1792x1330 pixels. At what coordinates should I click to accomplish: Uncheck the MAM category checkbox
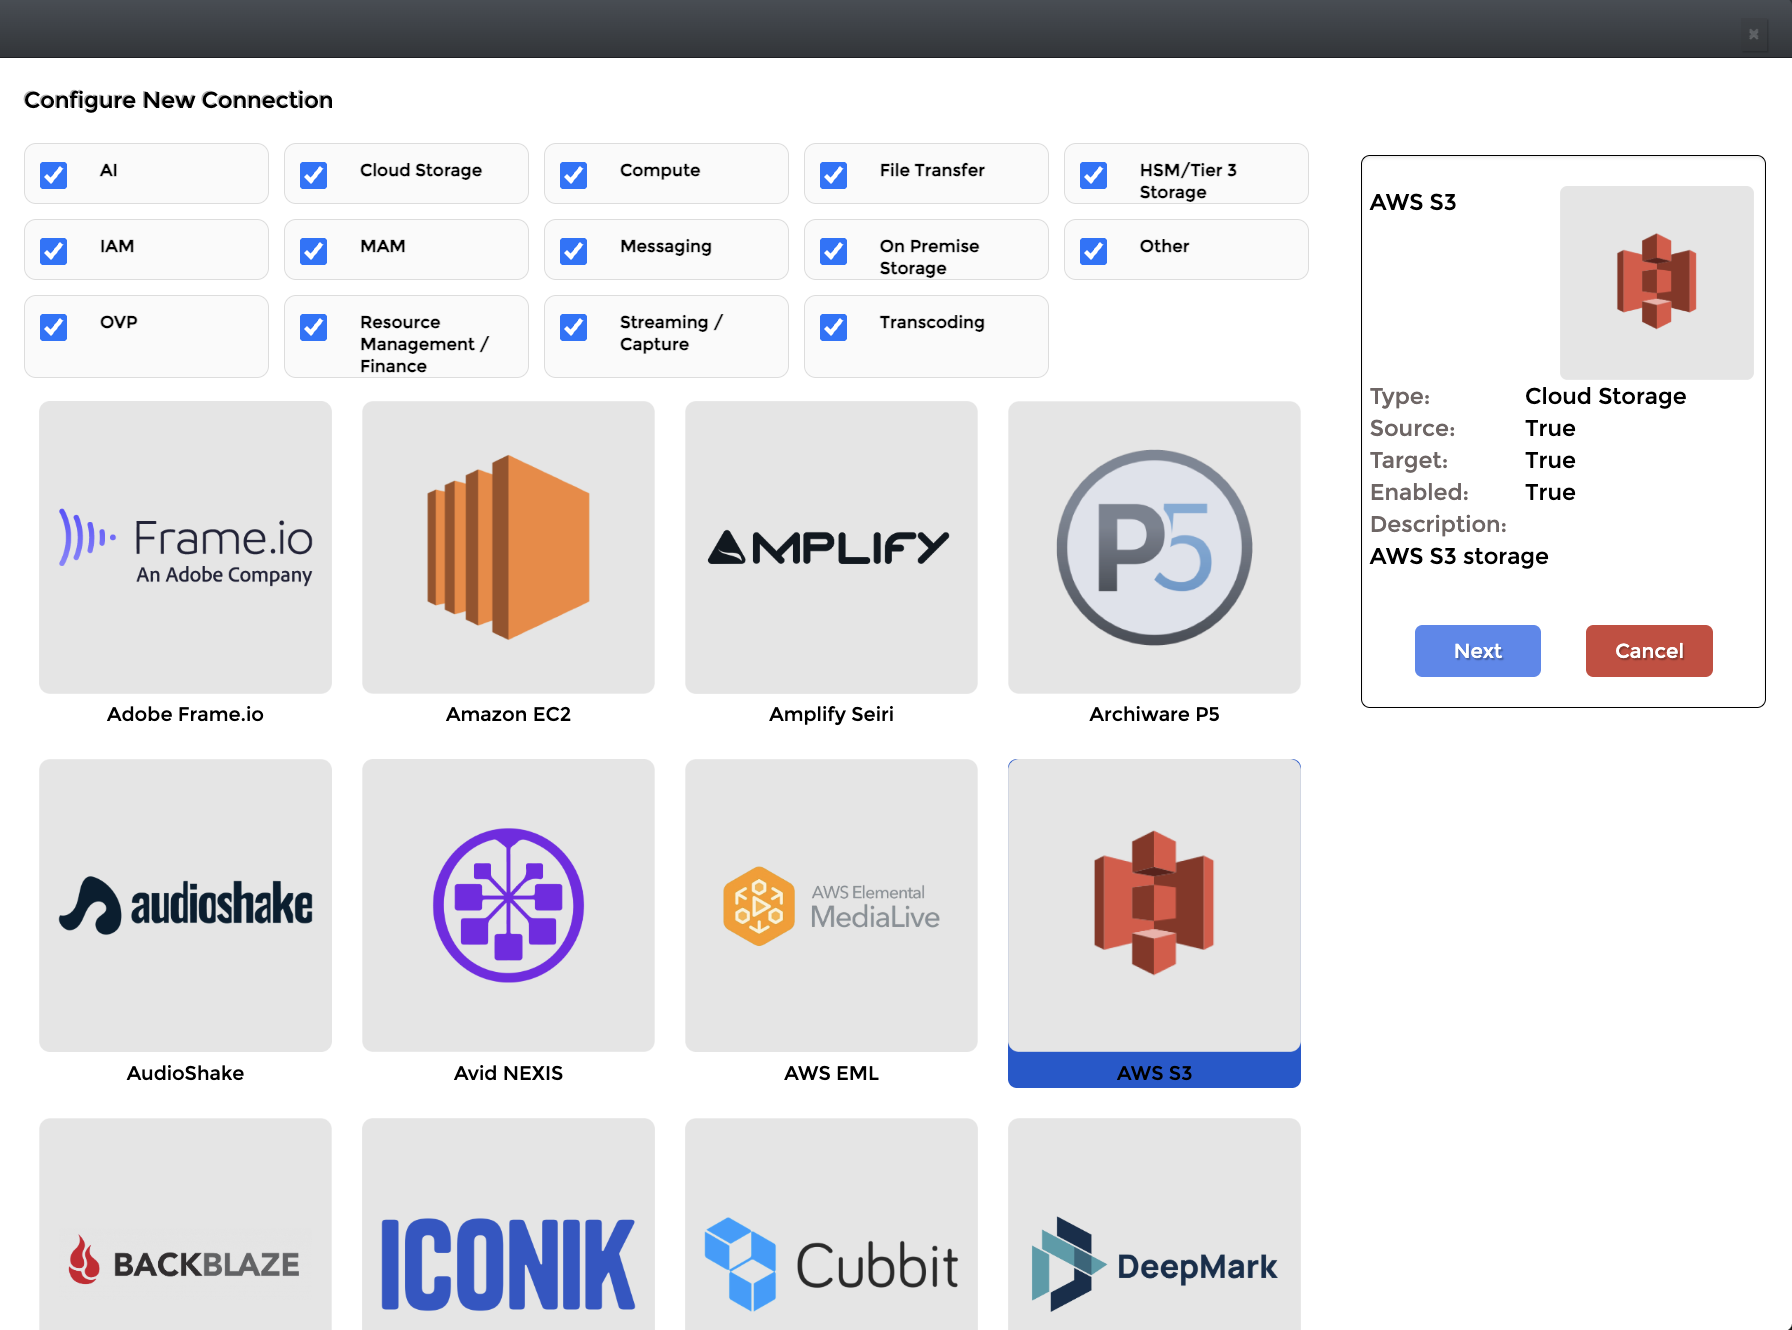click(x=314, y=251)
